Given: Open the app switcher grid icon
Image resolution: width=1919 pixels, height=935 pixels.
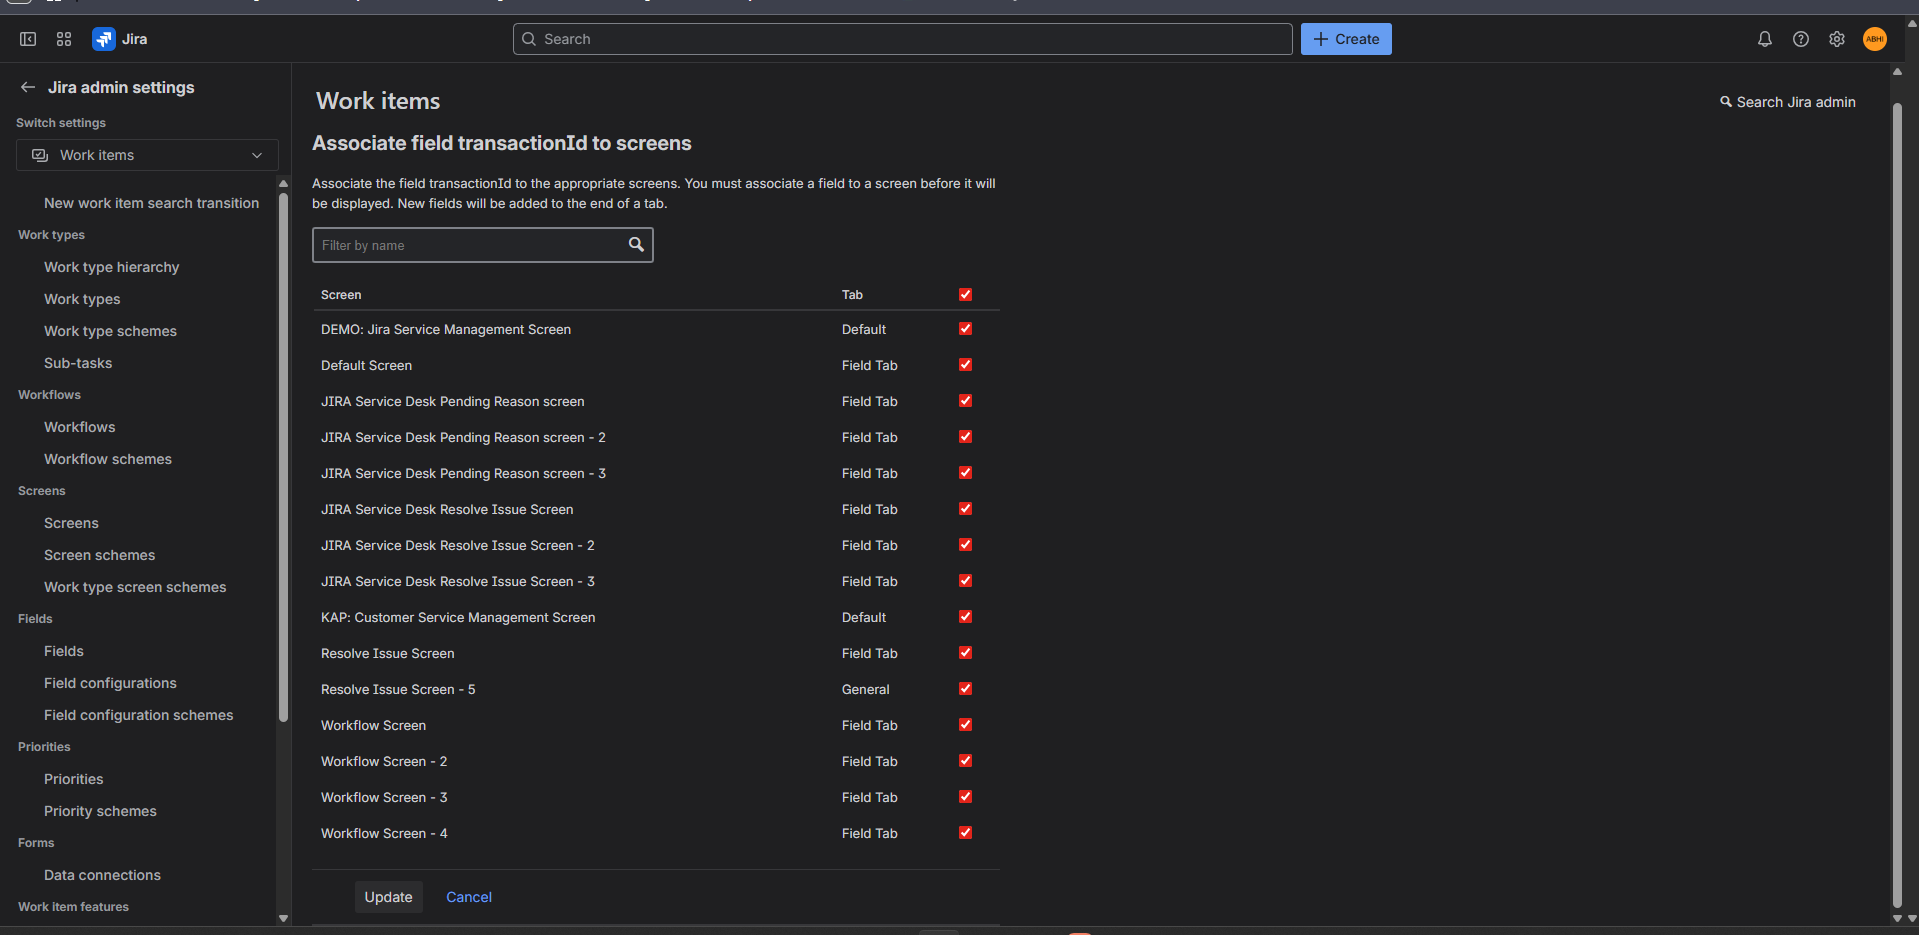Looking at the screenshot, I should click(64, 39).
